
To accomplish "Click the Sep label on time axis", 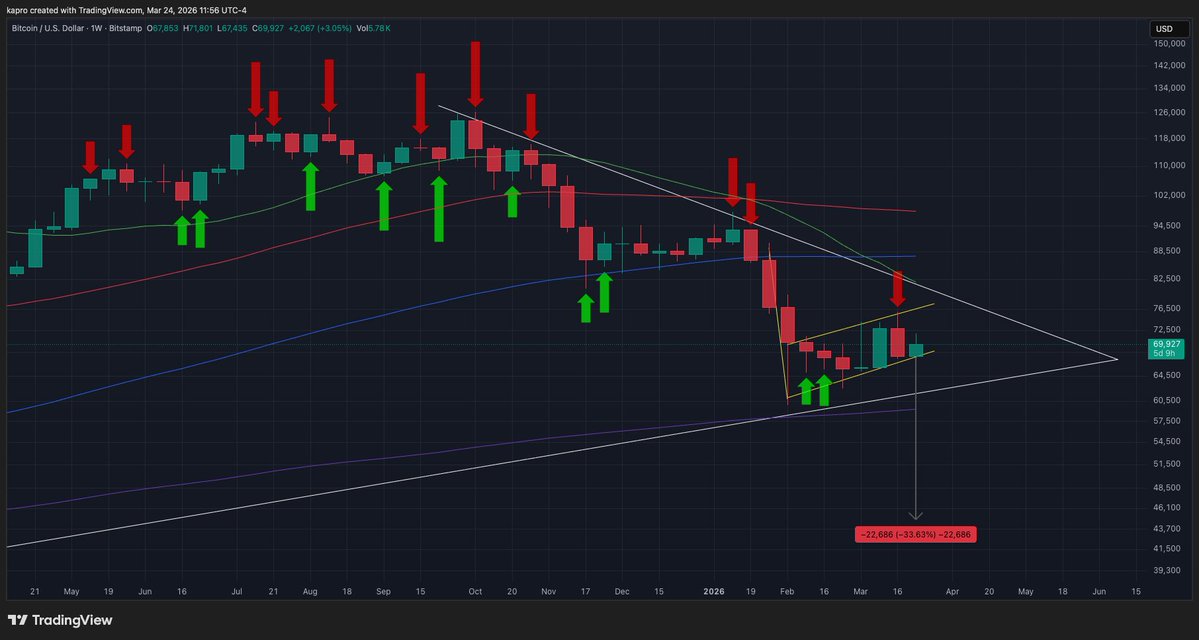I will pos(384,592).
